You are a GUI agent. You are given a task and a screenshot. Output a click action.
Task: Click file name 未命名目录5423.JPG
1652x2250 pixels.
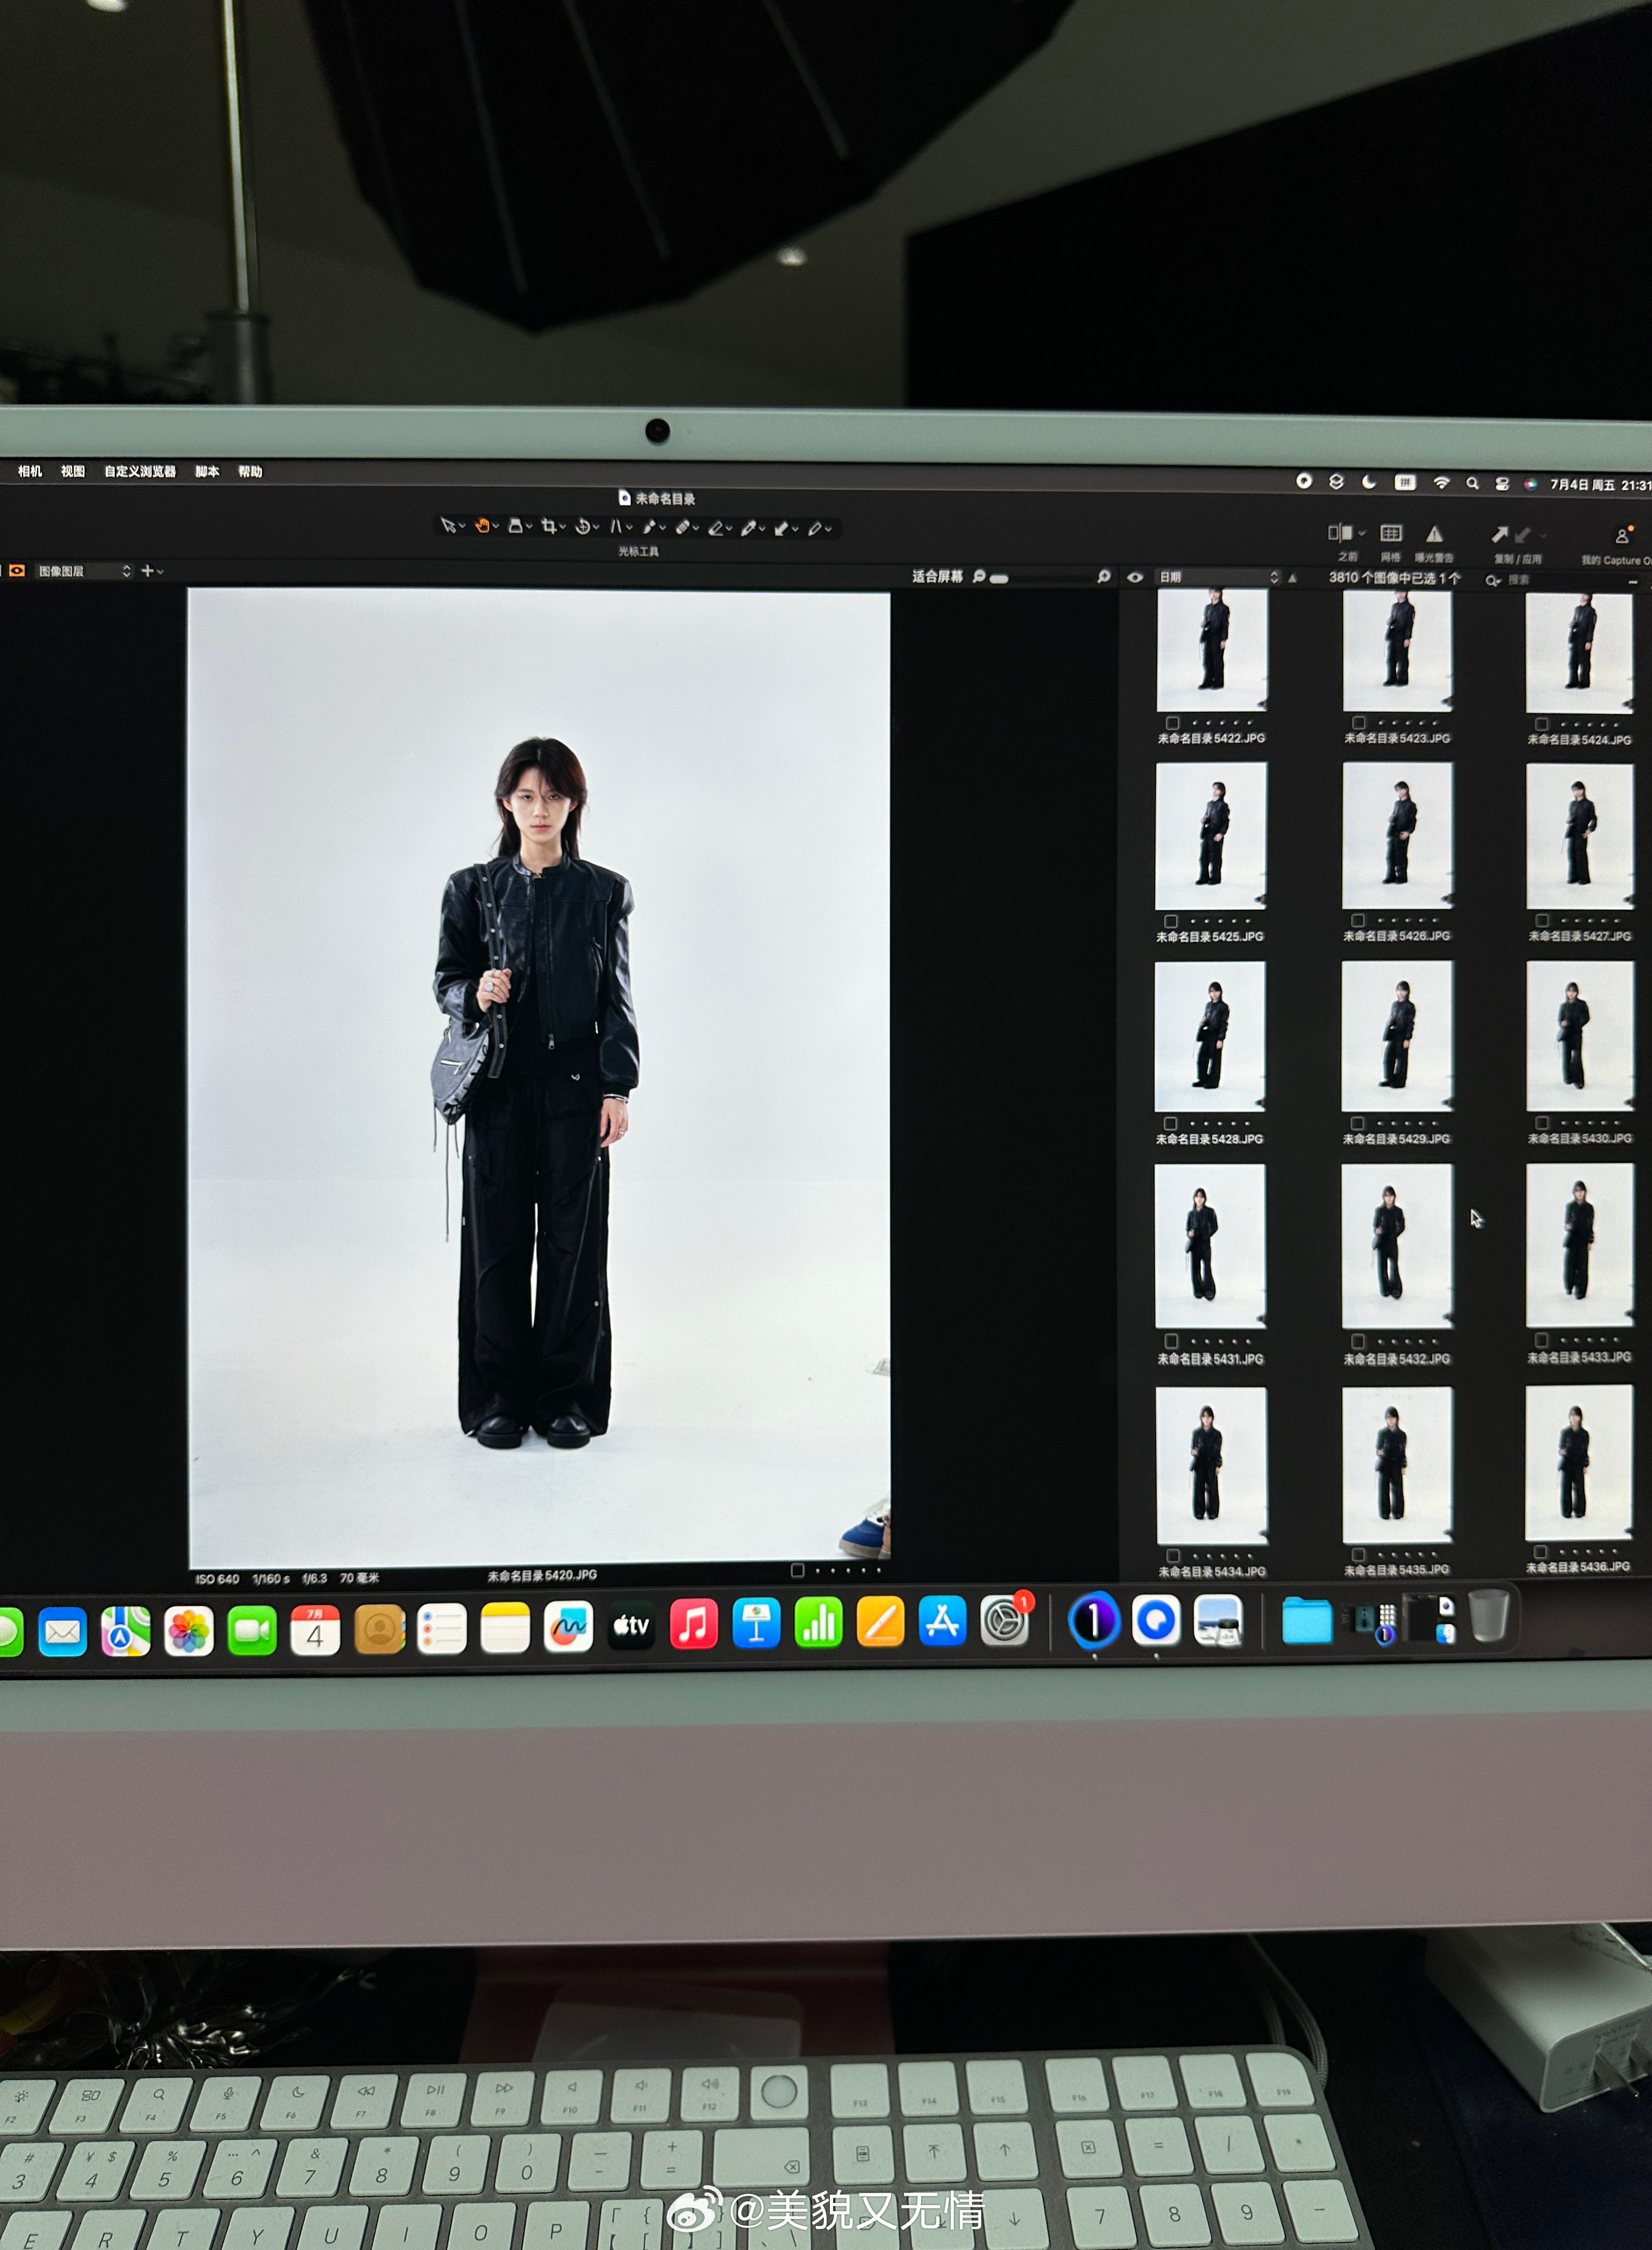coord(1396,738)
